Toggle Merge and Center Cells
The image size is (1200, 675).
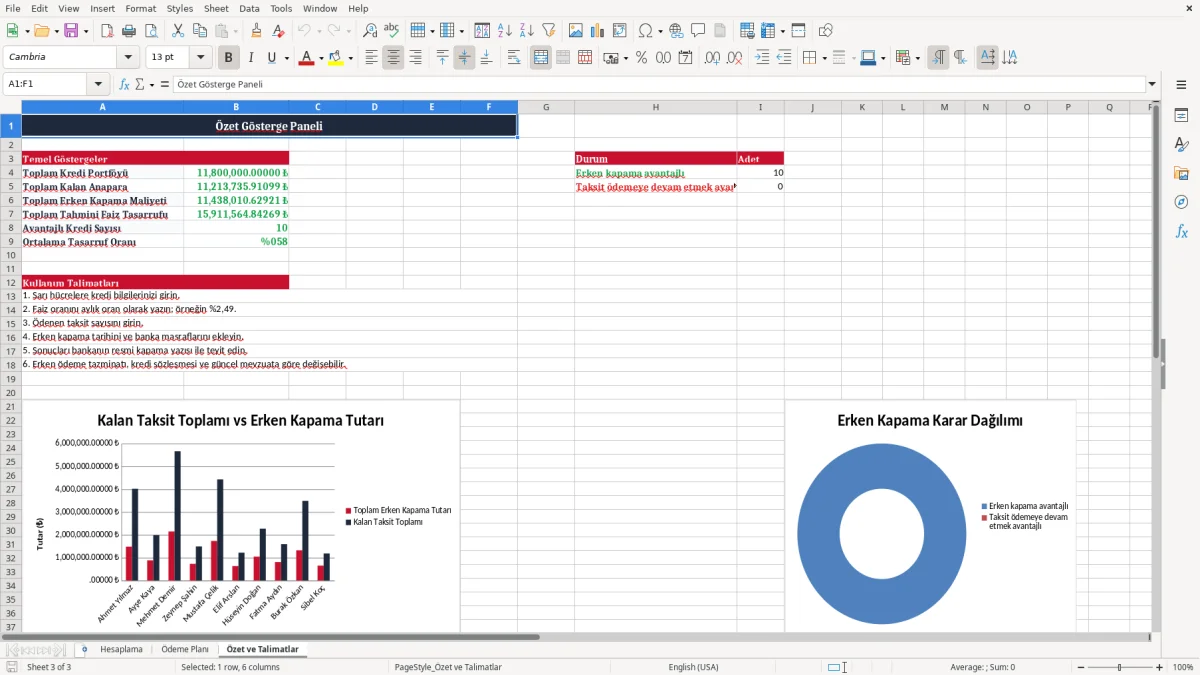(x=541, y=58)
